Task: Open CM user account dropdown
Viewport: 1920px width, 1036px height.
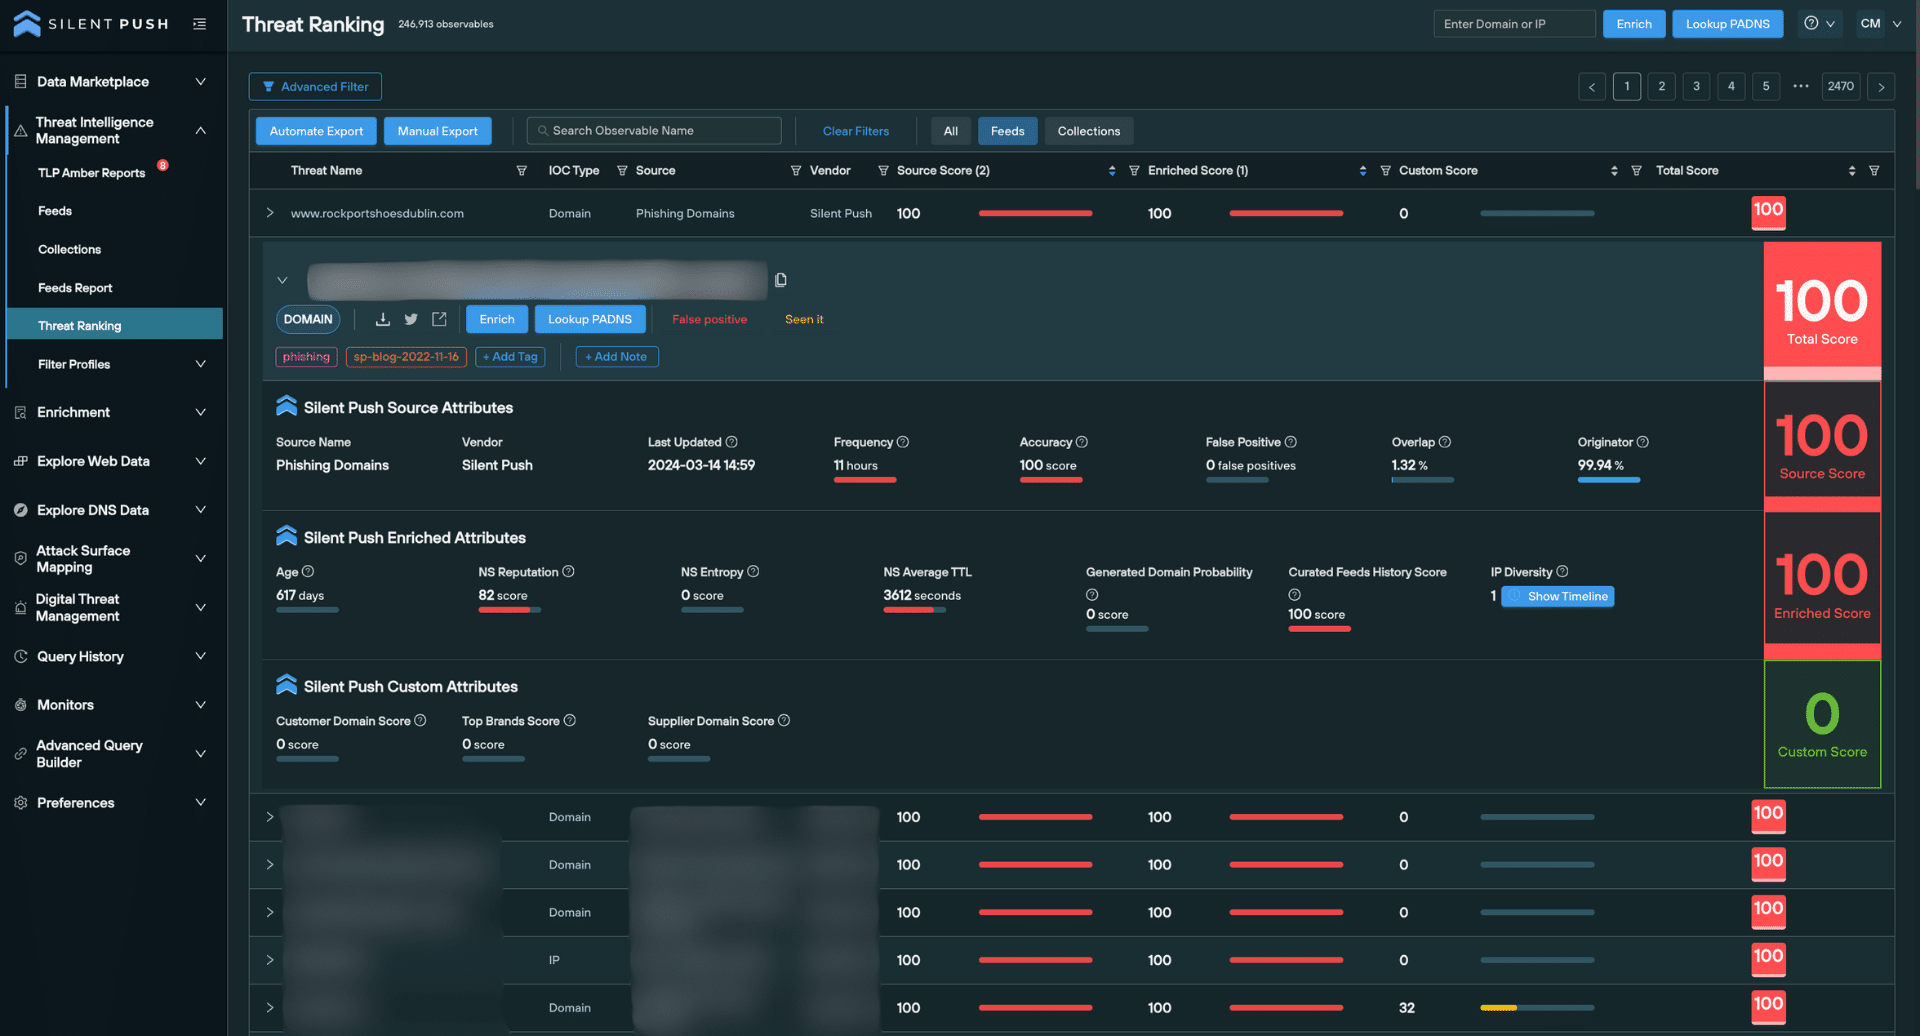Action: (1880, 24)
